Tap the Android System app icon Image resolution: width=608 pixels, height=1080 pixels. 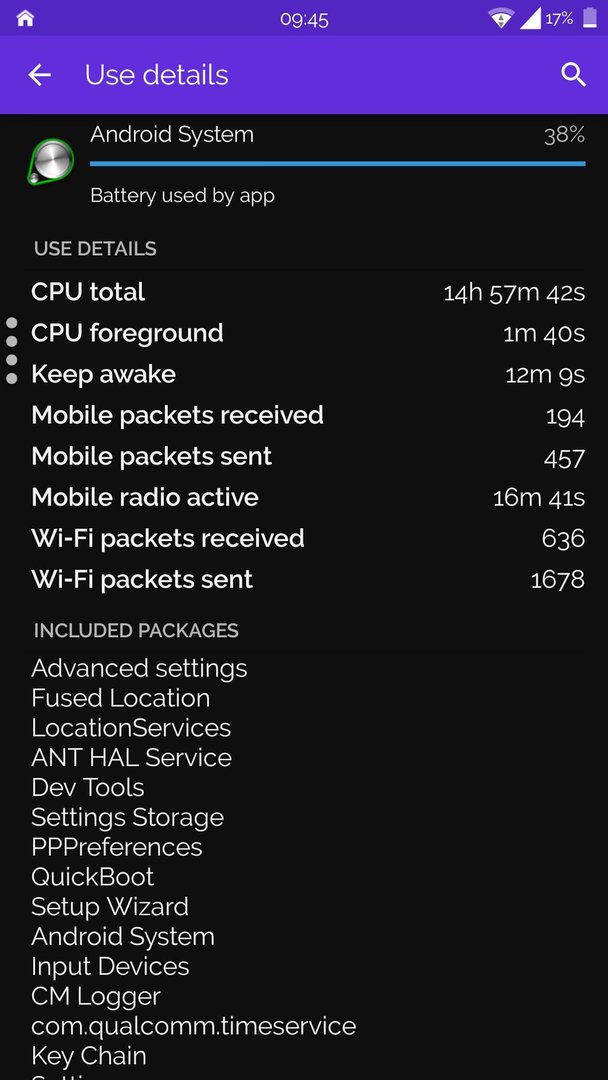coord(50,162)
